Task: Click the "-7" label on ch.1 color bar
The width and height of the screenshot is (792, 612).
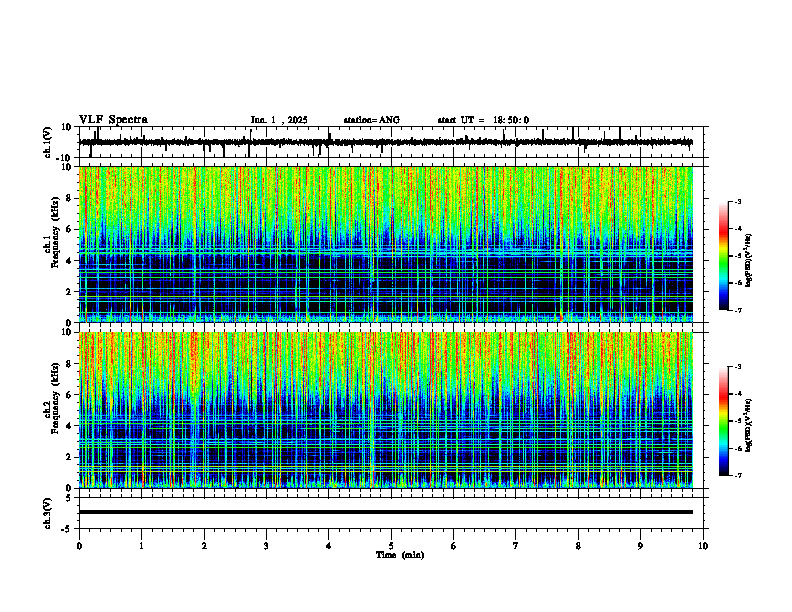Action: pyautogui.click(x=737, y=310)
